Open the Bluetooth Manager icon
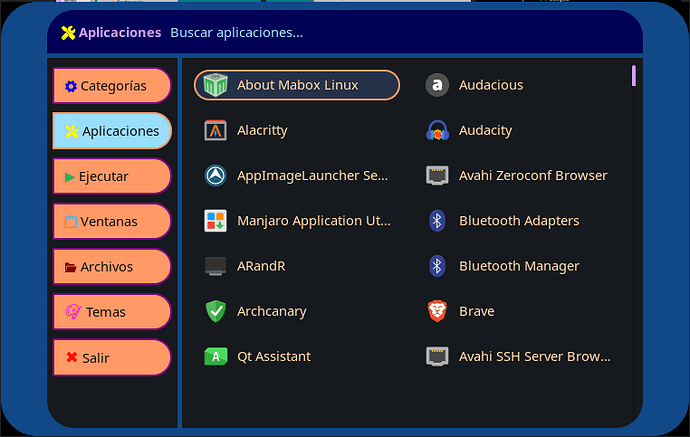The height and width of the screenshot is (437, 690). (437, 266)
